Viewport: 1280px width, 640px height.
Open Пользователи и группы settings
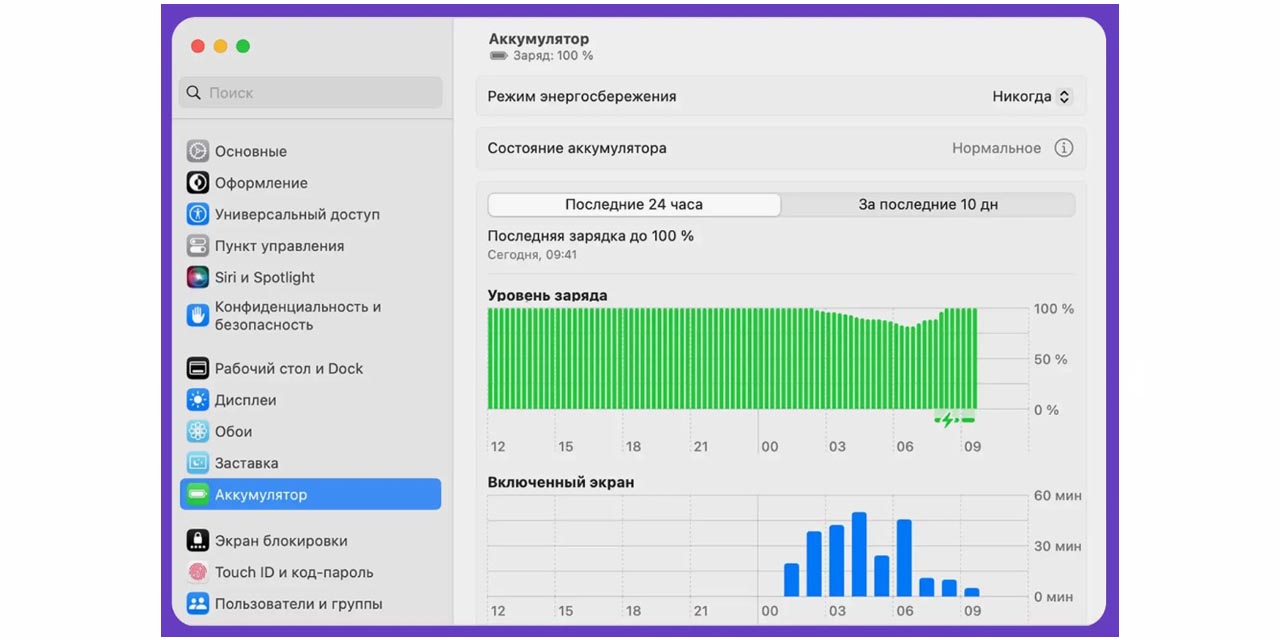pyautogui.click(x=298, y=604)
